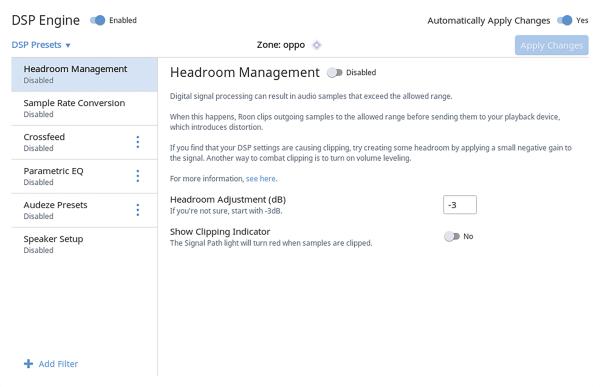This screenshot has height=387, width=600.
Task: Click the 'Automatically Apply Changes' label
Action: pyautogui.click(x=489, y=21)
